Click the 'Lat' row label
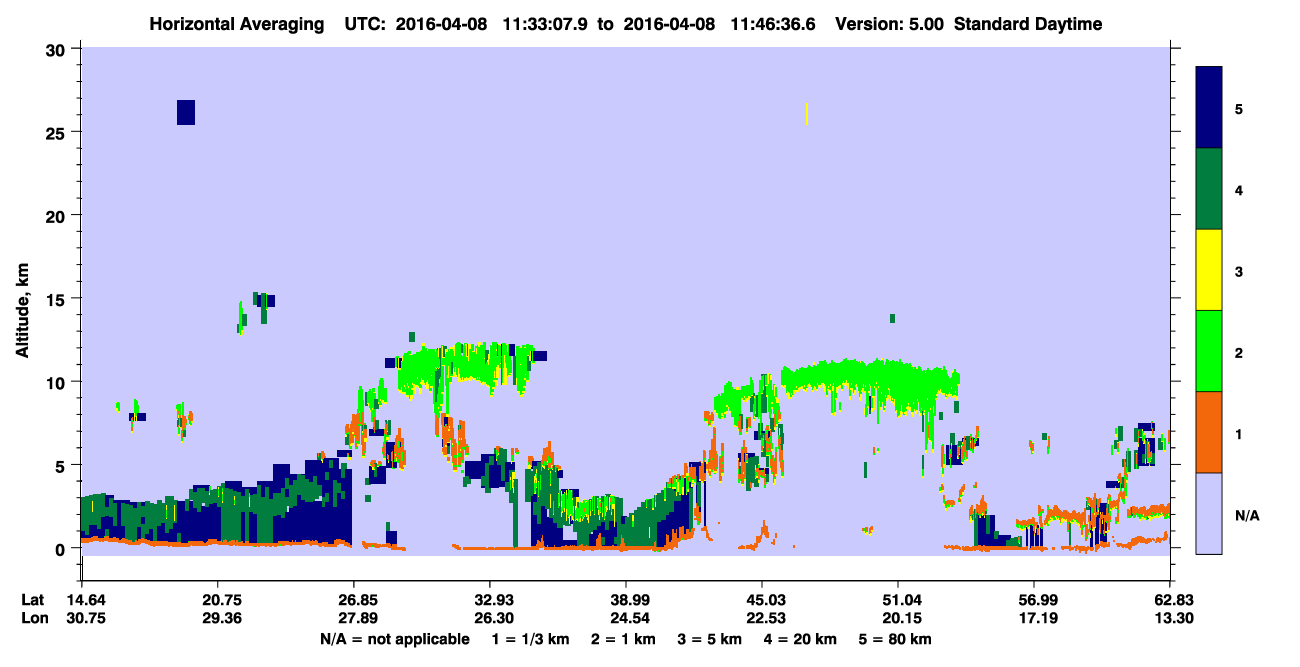This screenshot has height=667, width=1300. coord(33,599)
